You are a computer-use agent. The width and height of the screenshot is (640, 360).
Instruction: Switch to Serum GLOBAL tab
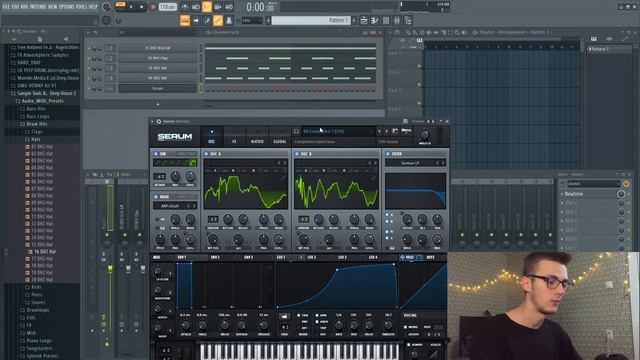click(x=280, y=137)
